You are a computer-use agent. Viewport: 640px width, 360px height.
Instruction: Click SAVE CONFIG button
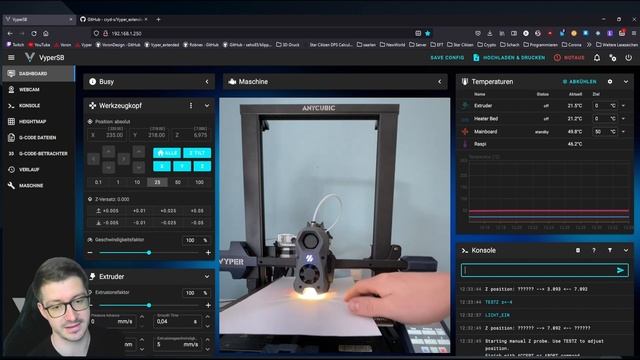coord(447,58)
